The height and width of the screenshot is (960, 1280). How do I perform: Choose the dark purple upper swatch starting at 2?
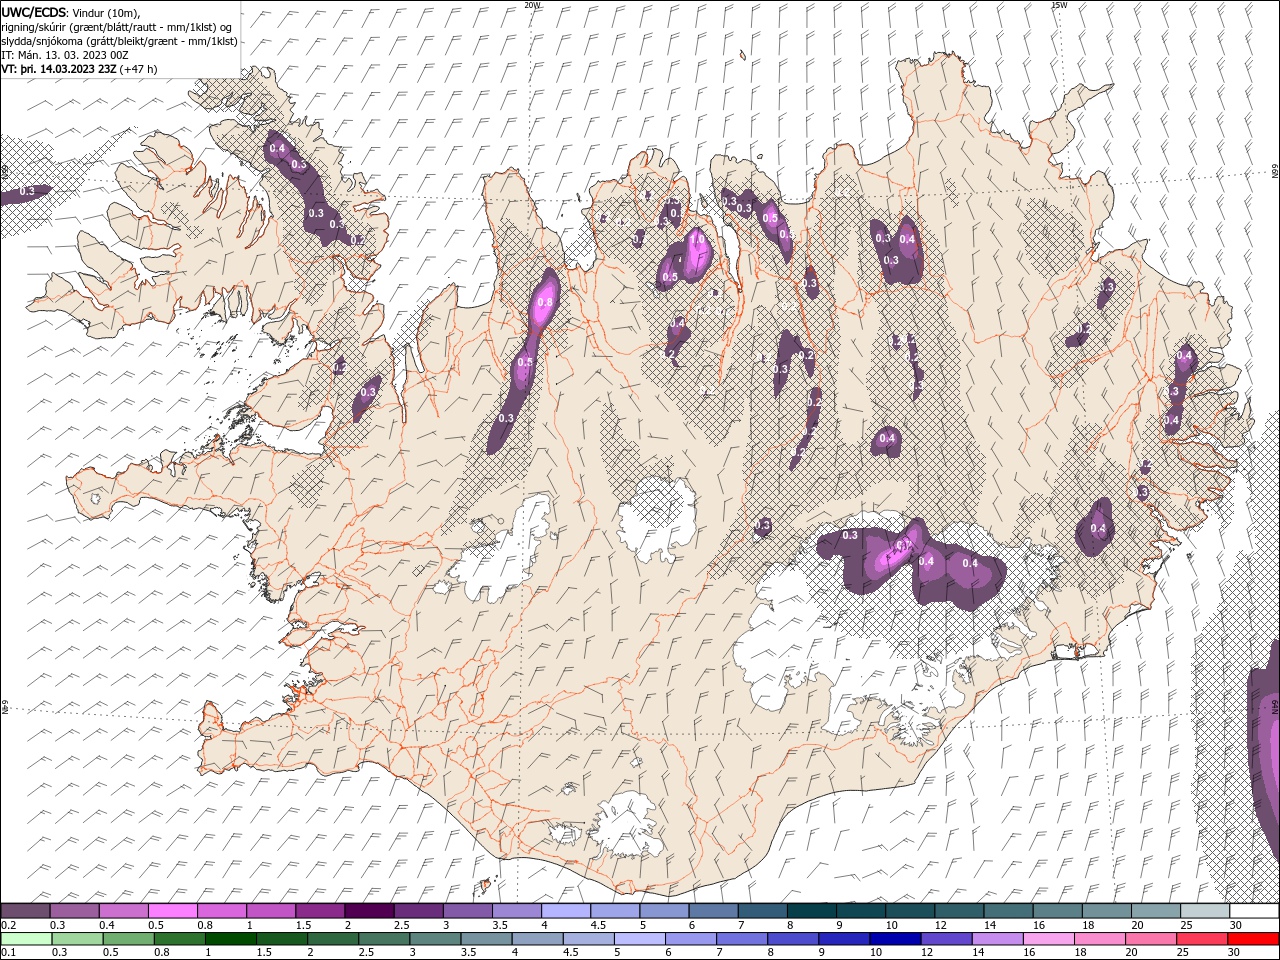[x=369, y=911]
